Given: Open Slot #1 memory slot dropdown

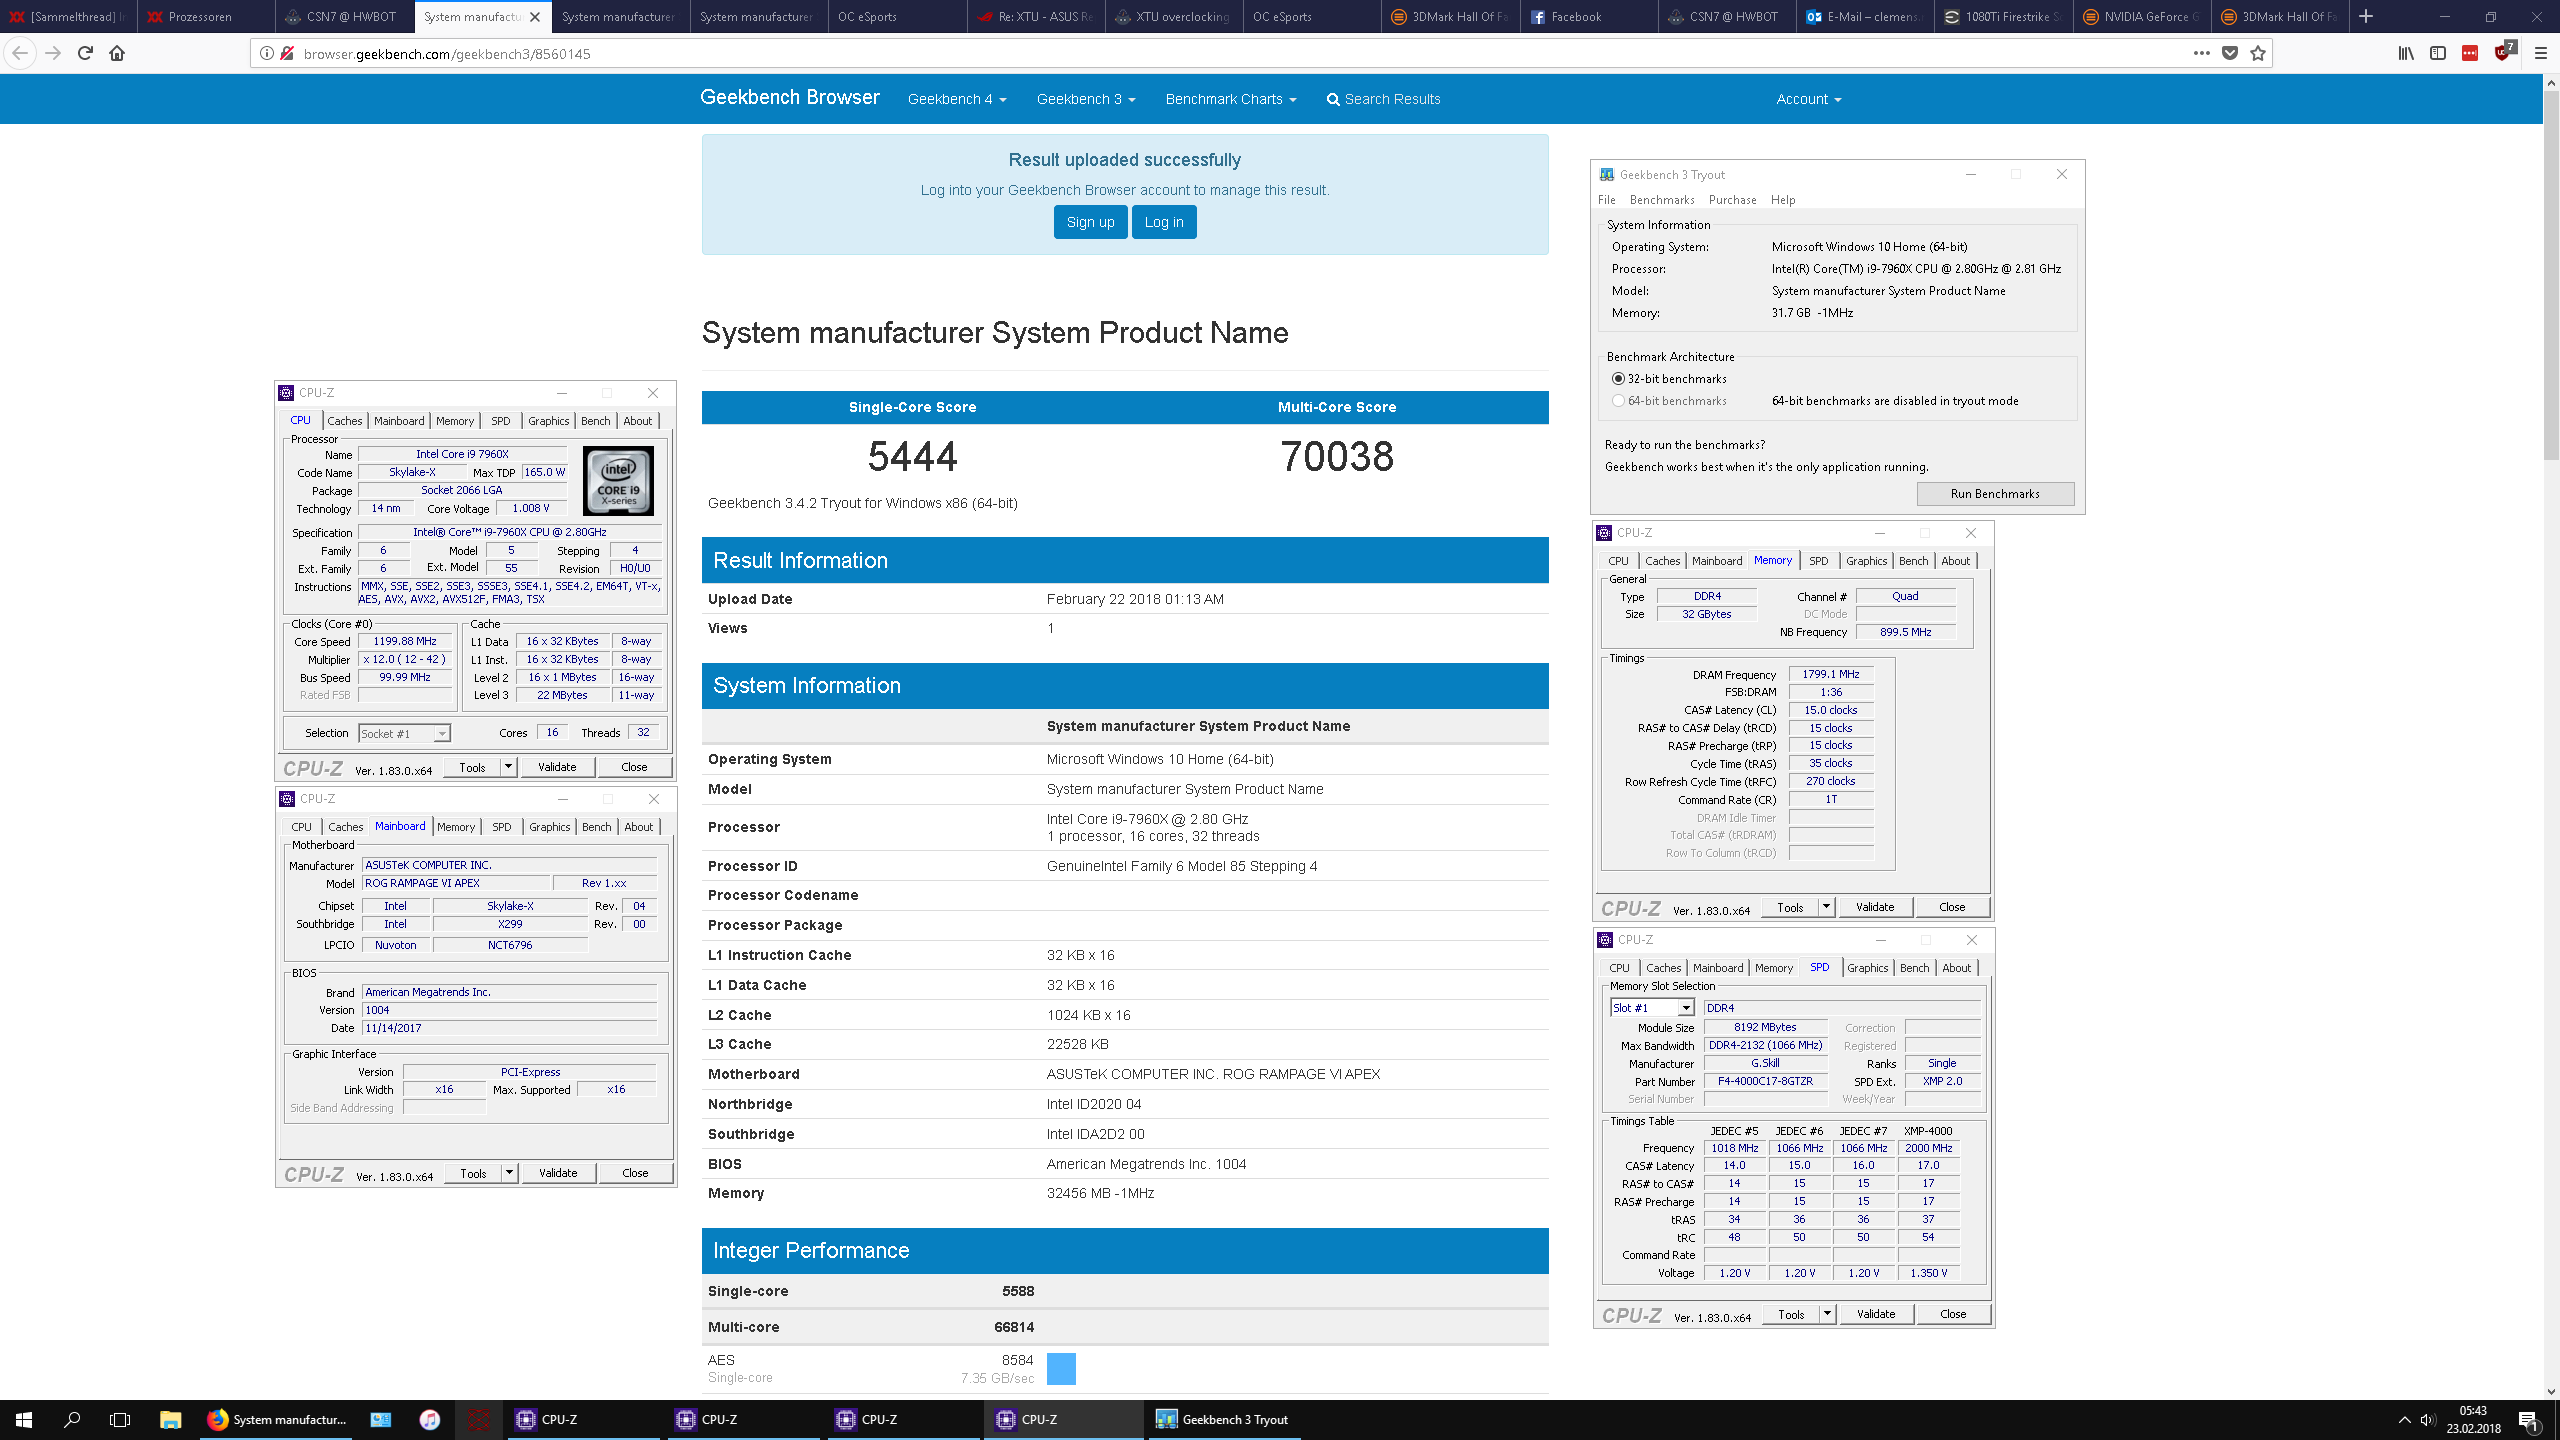Looking at the screenshot, I should [x=1651, y=1008].
